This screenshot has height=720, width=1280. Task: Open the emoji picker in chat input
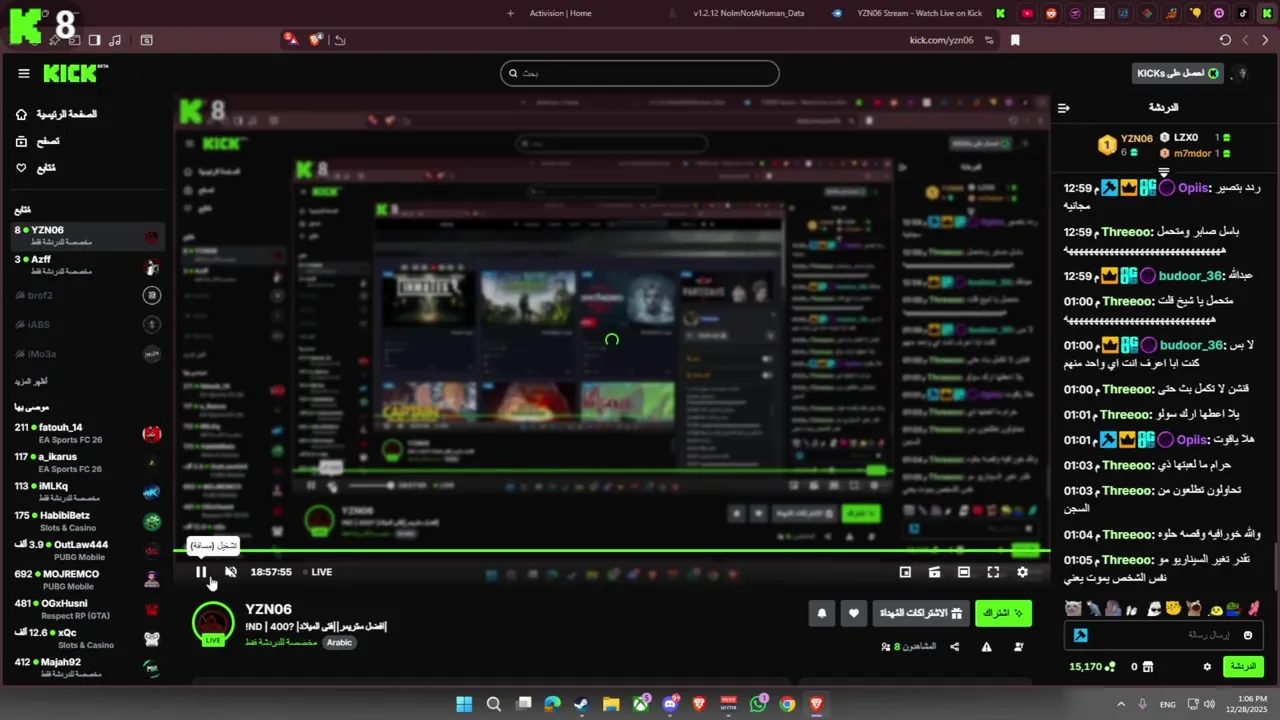click(1248, 635)
